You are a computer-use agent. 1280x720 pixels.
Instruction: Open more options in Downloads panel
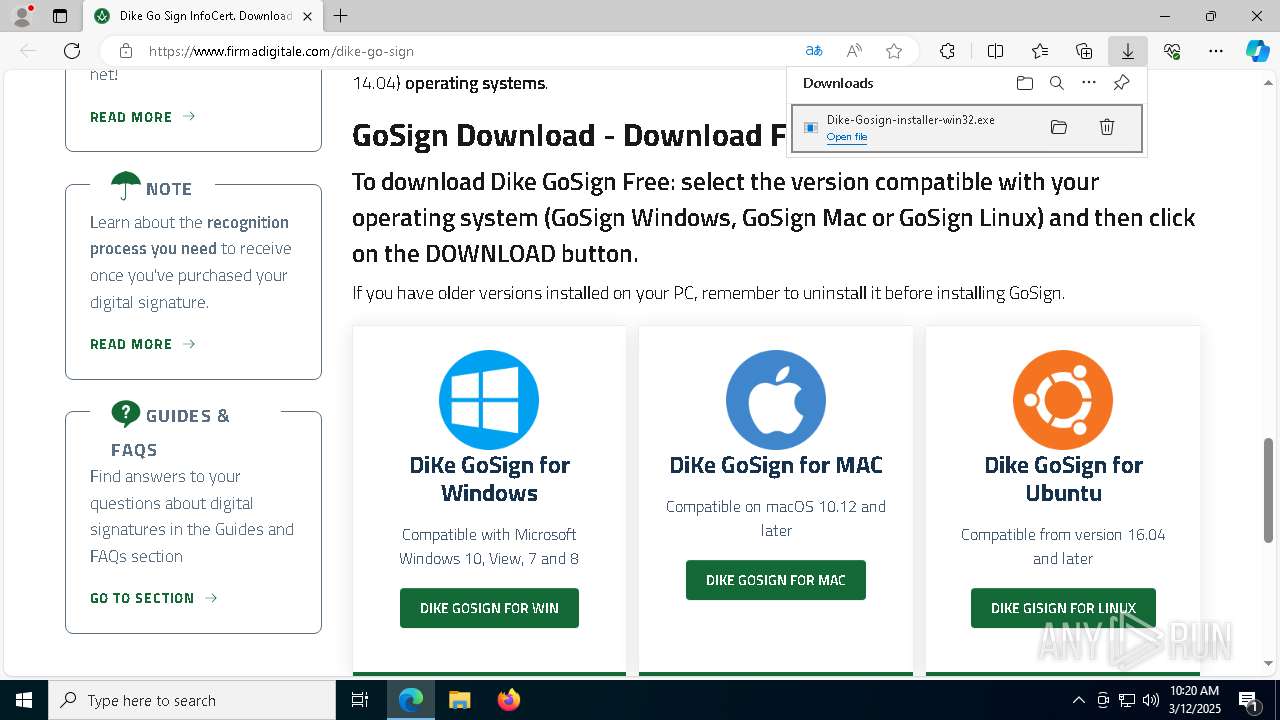pyautogui.click(x=1089, y=83)
